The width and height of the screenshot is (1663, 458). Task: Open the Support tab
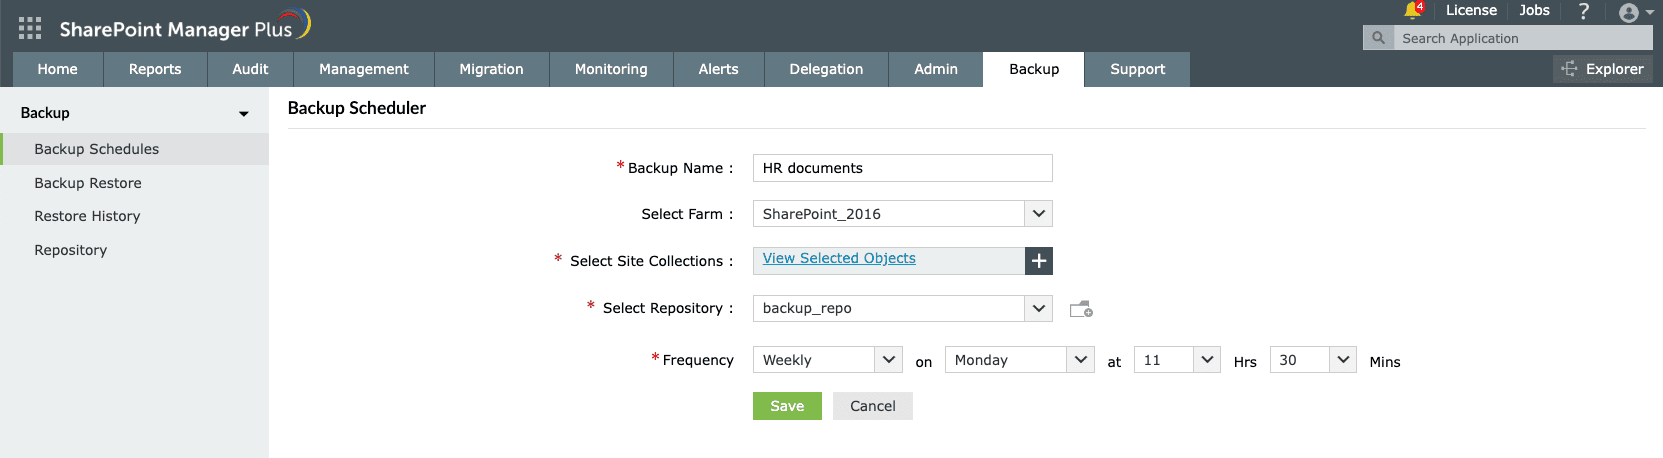(x=1138, y=69)
